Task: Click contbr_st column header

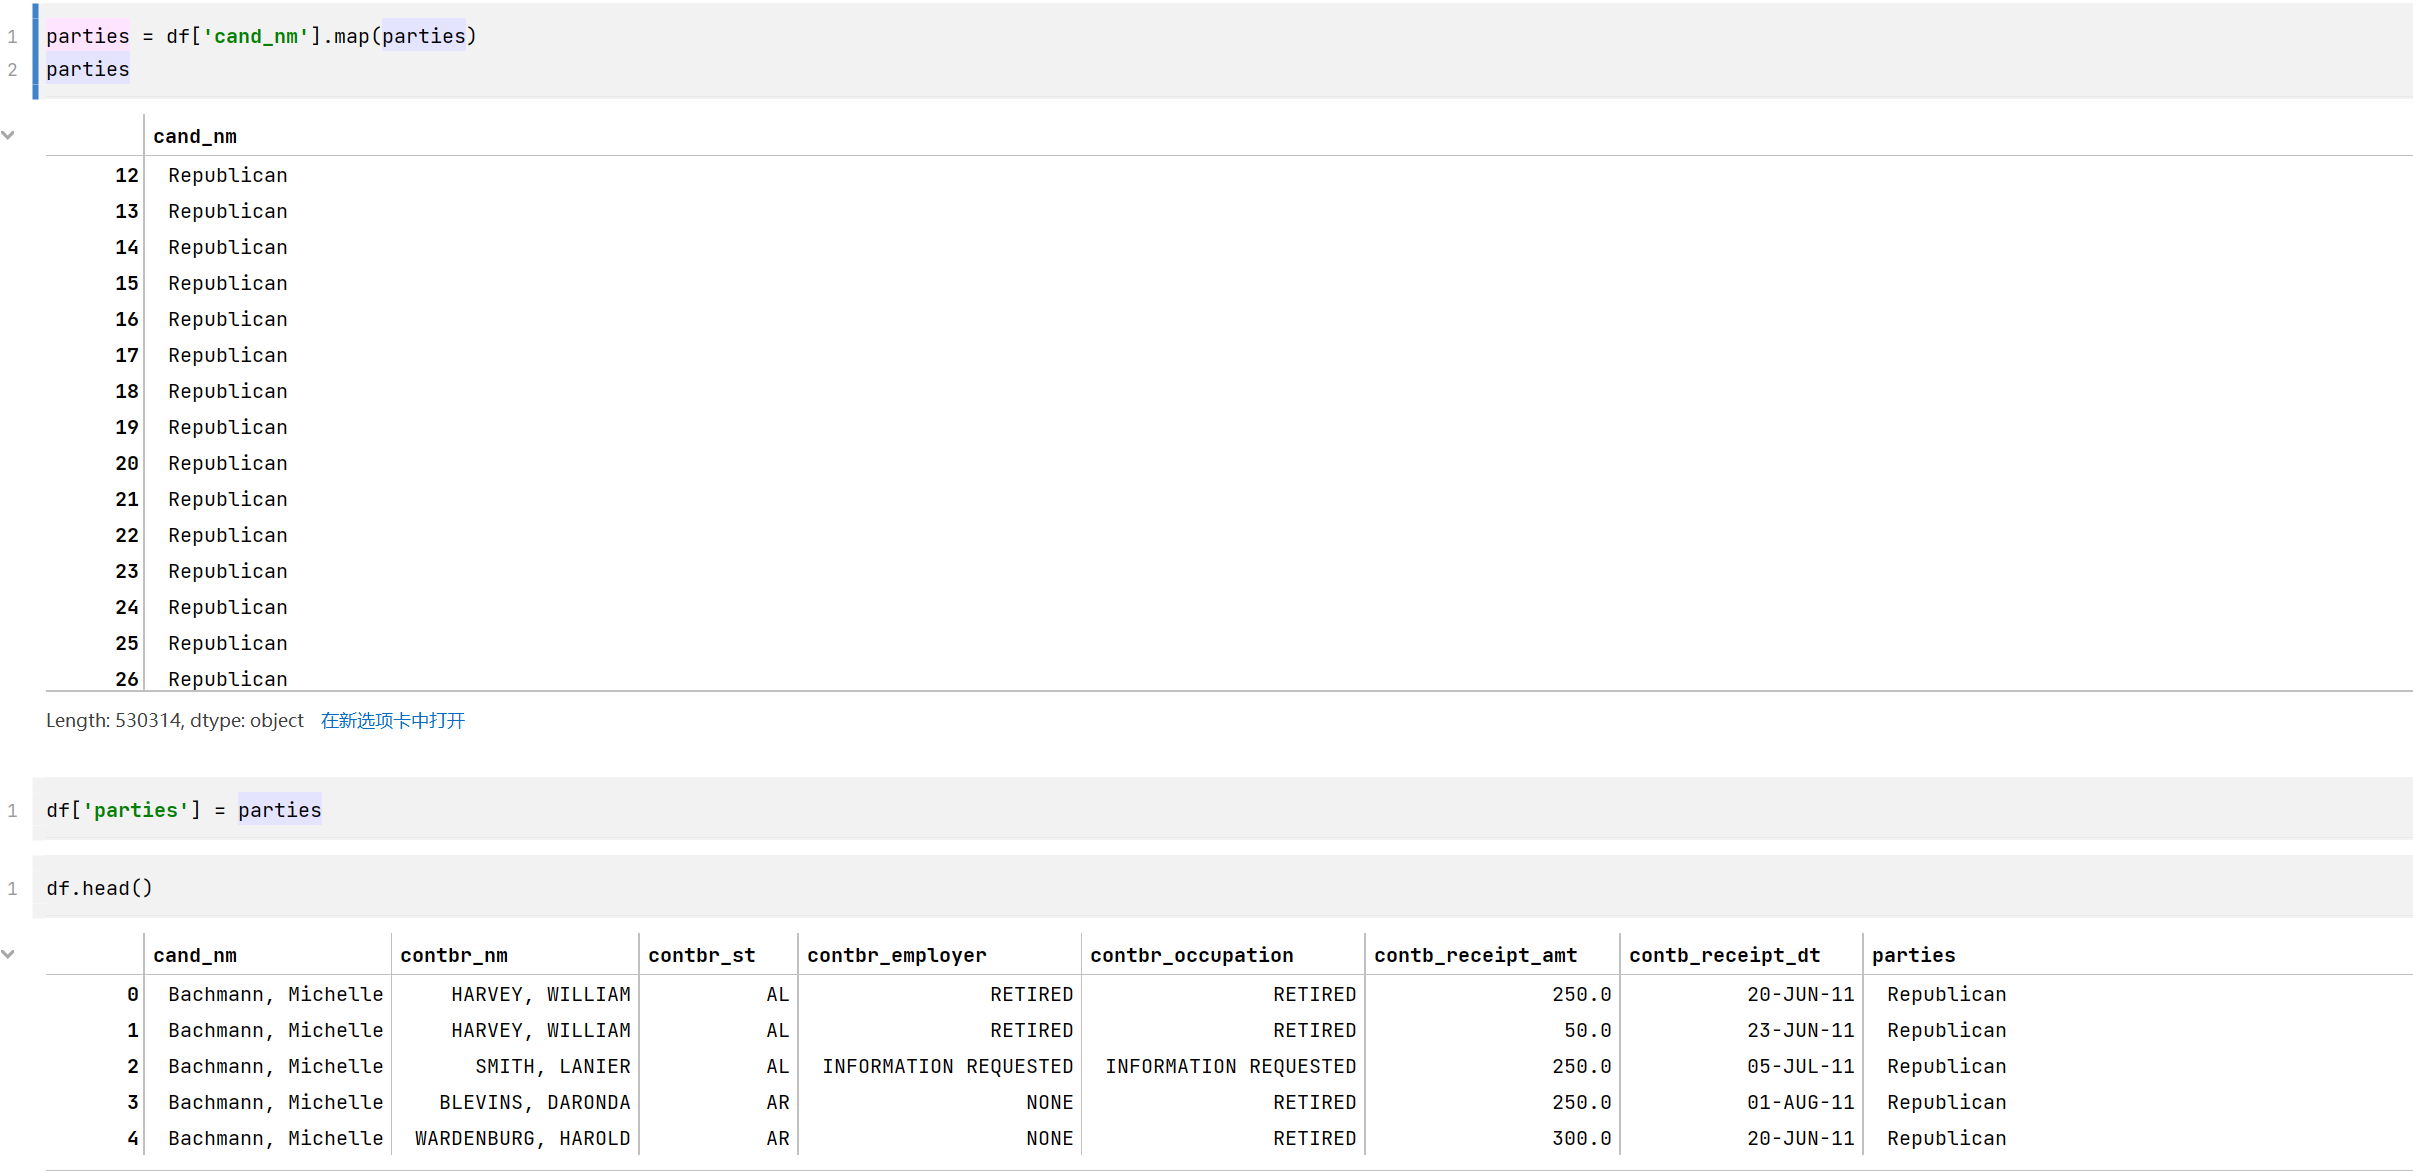Action: click(x=701, y=955)
